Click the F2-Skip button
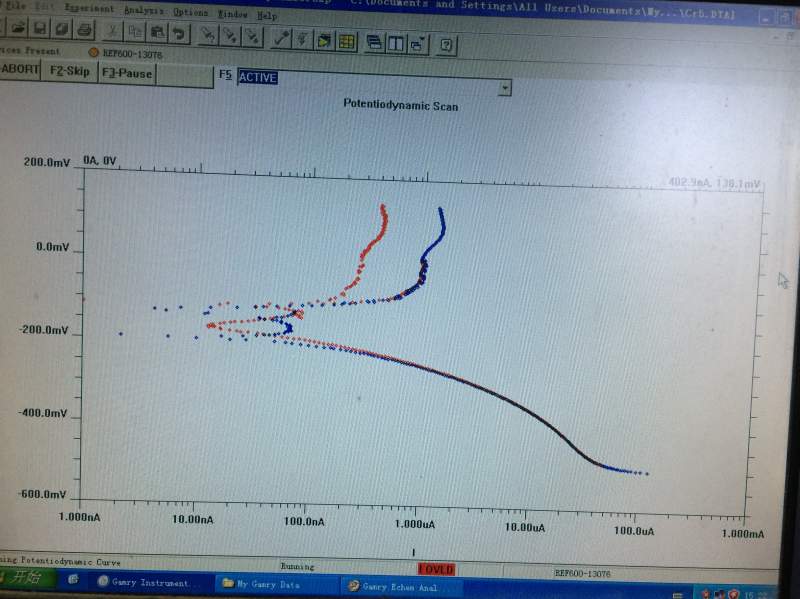Viewport: 800px width, 599px height. point(69,71)
